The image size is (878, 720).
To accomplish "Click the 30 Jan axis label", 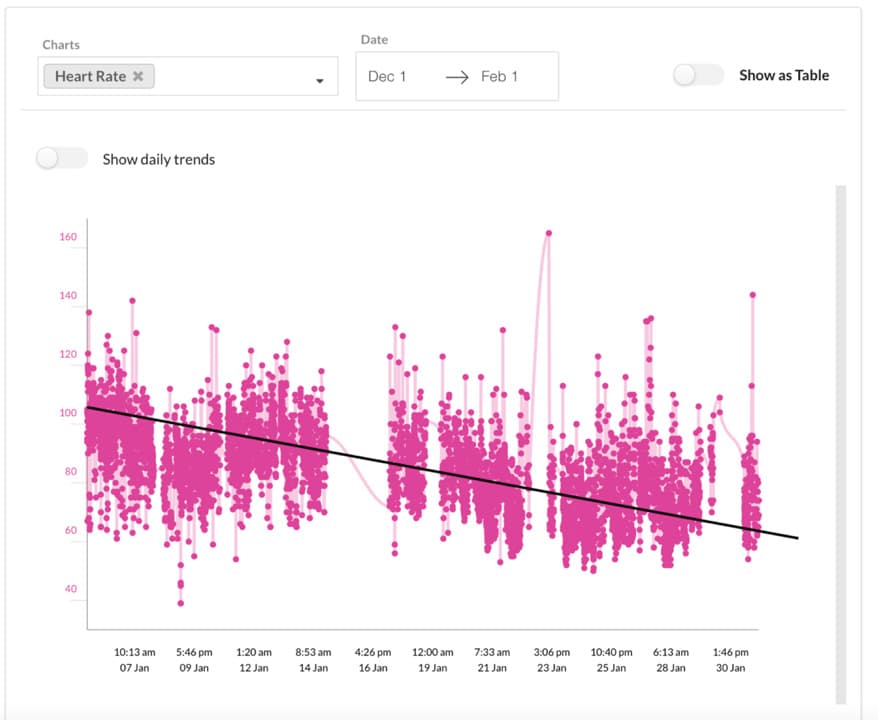I will coord(731,668).
